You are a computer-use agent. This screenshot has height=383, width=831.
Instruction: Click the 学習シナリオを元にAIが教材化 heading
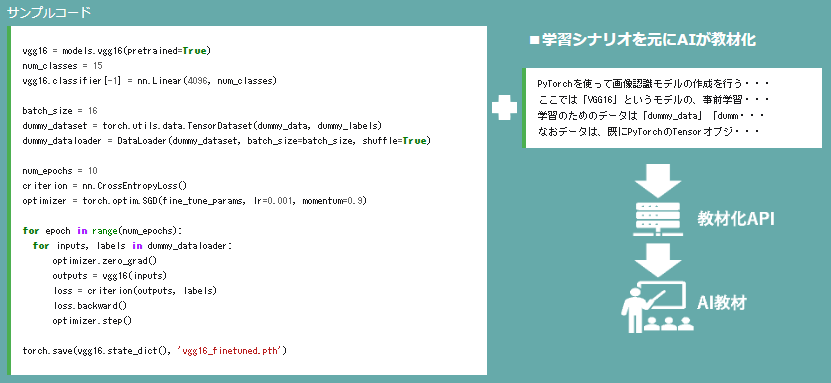coord(643,40)
